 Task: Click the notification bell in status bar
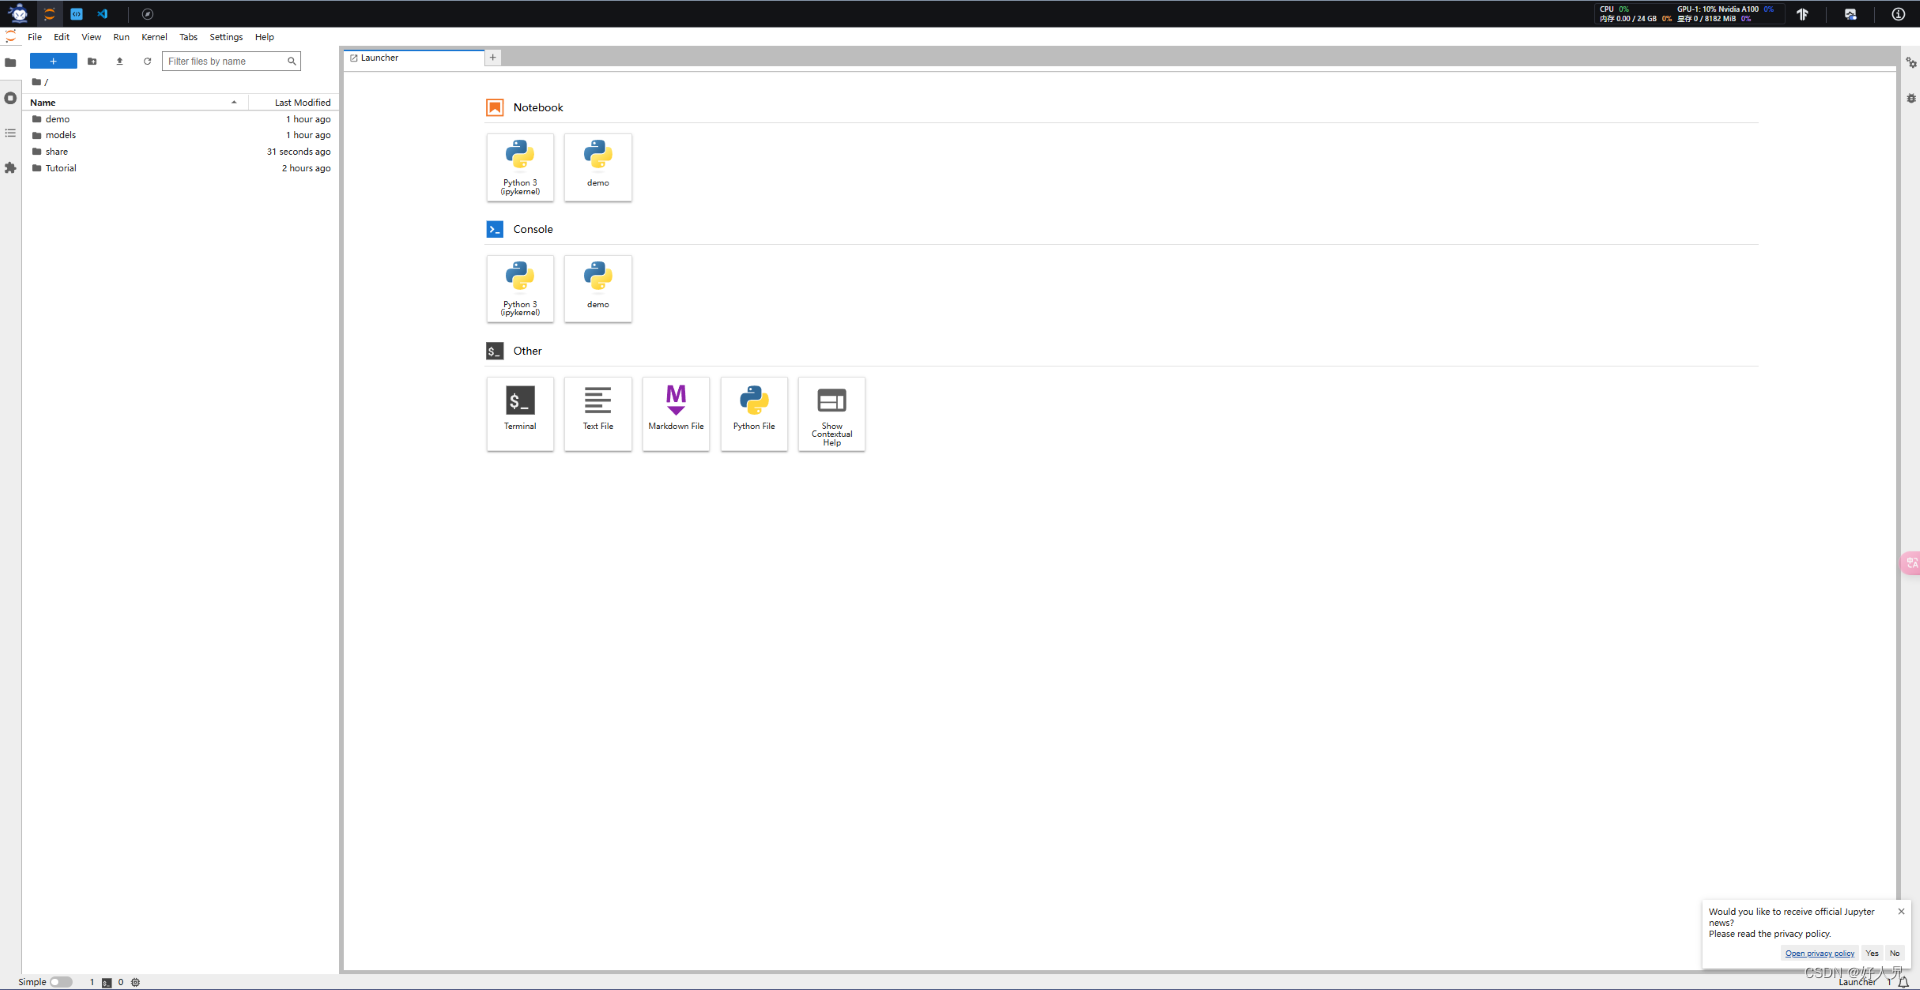point(1904,982)
